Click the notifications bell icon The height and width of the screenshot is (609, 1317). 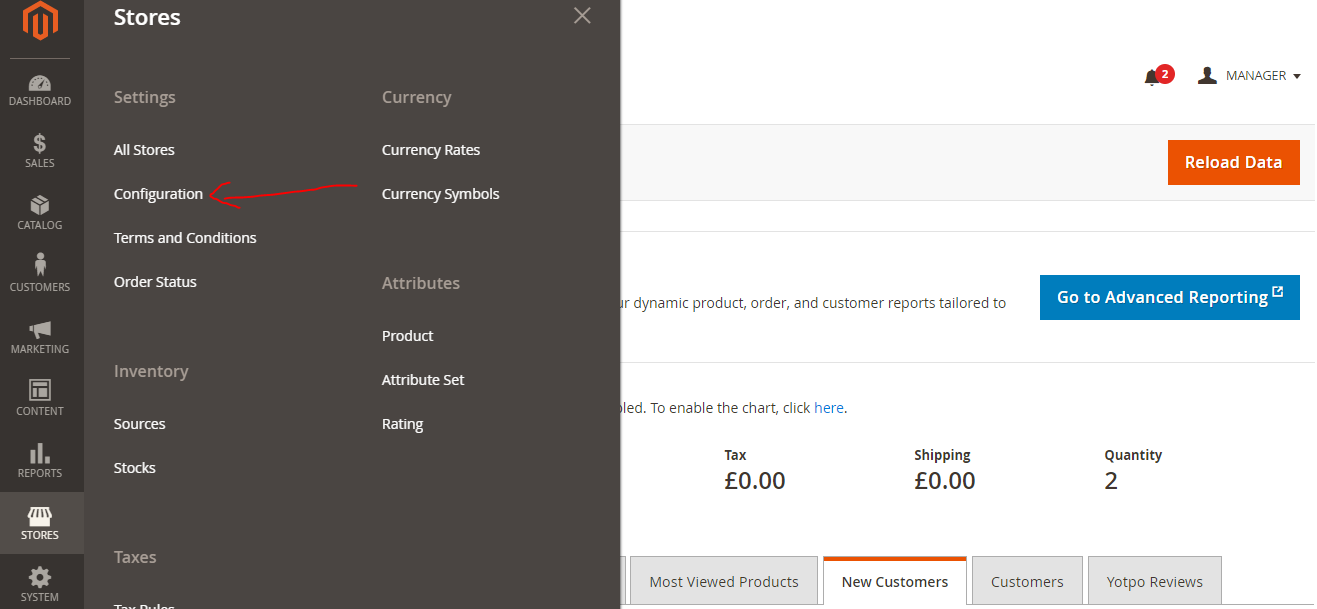click(x=1152, y=77)
